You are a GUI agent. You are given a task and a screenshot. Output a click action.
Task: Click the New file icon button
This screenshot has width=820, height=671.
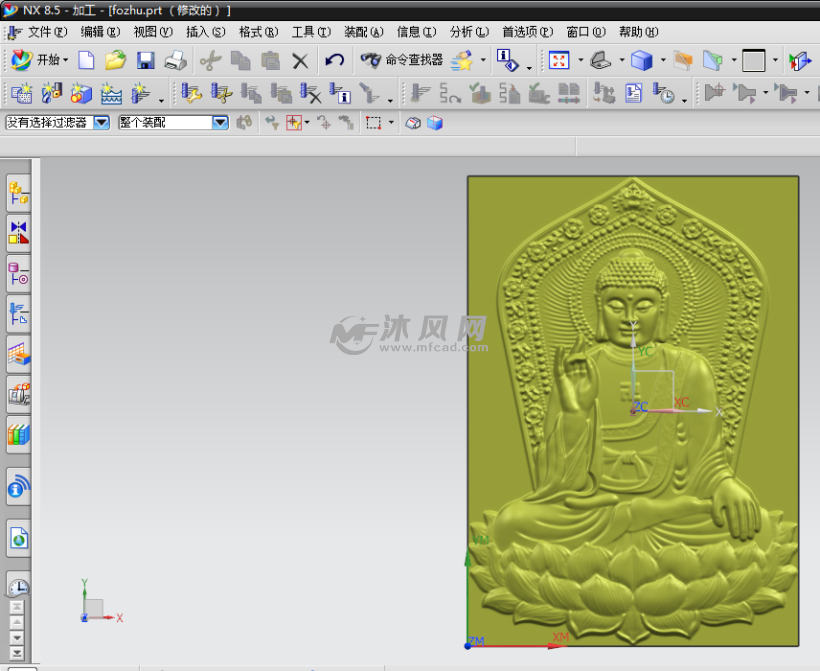(86, 60)
